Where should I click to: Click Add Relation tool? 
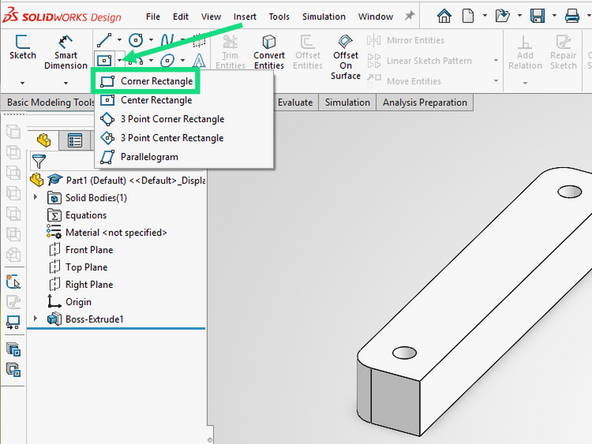[x=525, y=52]
